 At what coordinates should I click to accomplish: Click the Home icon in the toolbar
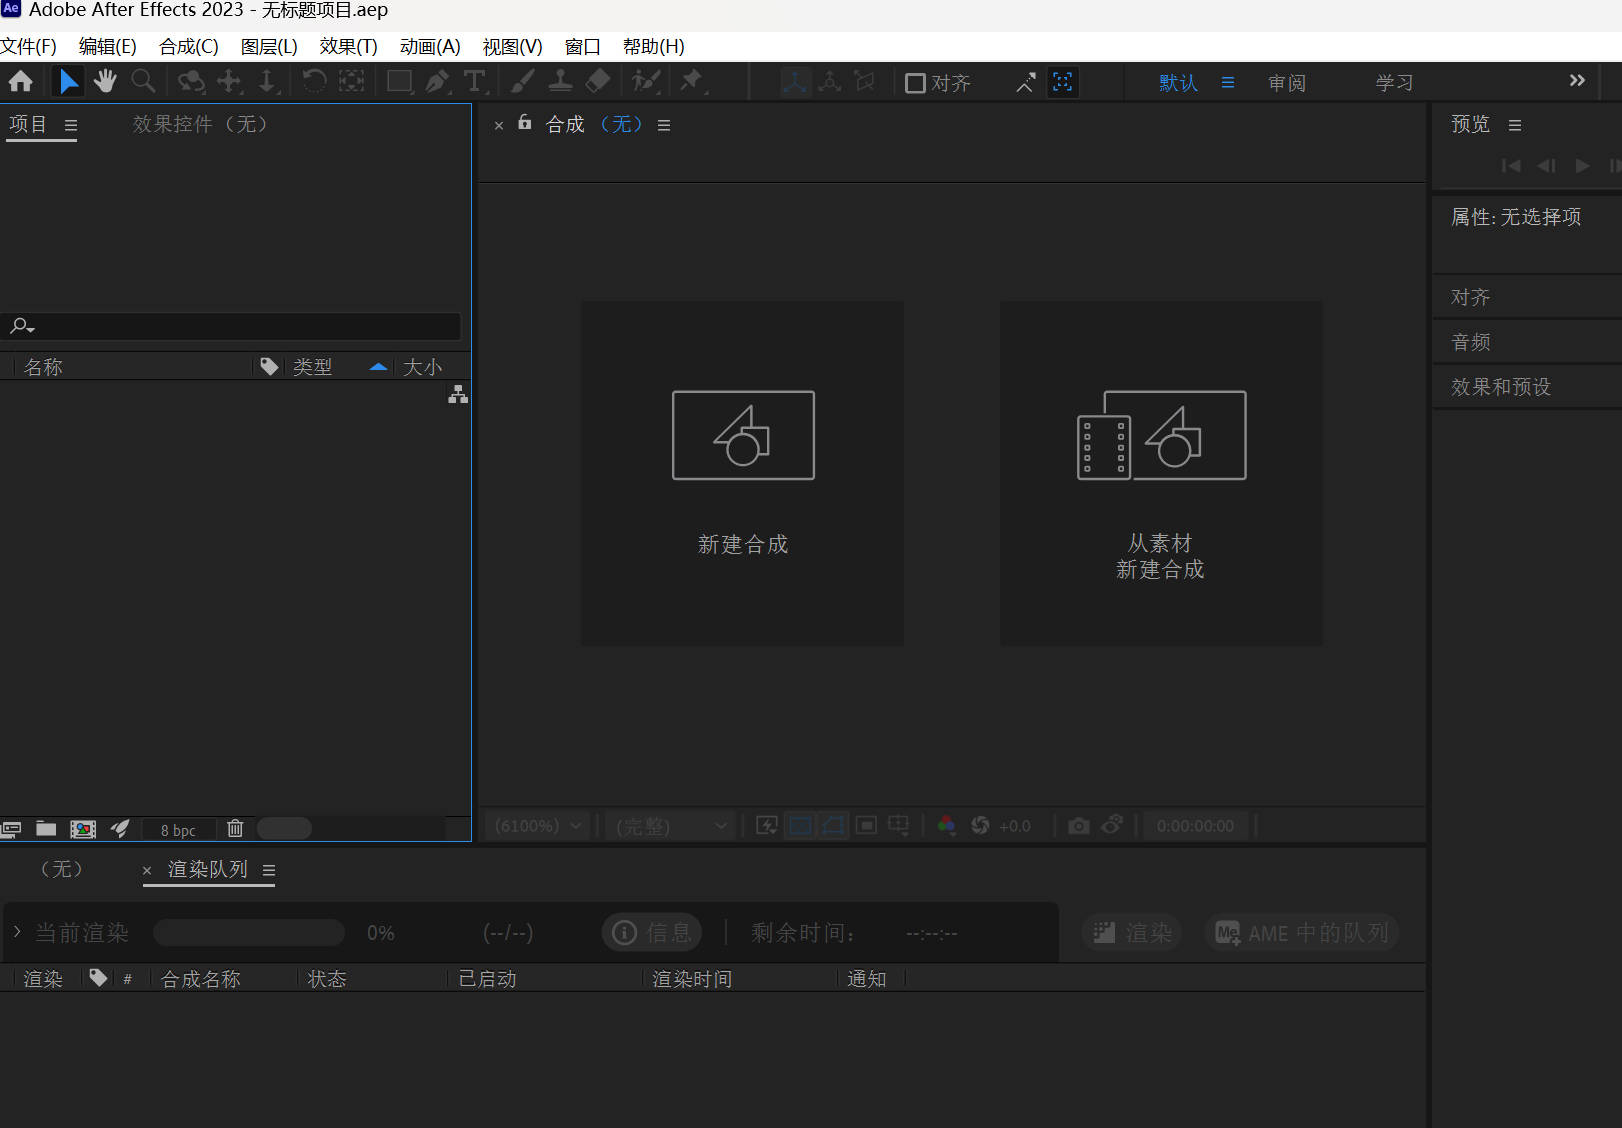click(20, 82)
